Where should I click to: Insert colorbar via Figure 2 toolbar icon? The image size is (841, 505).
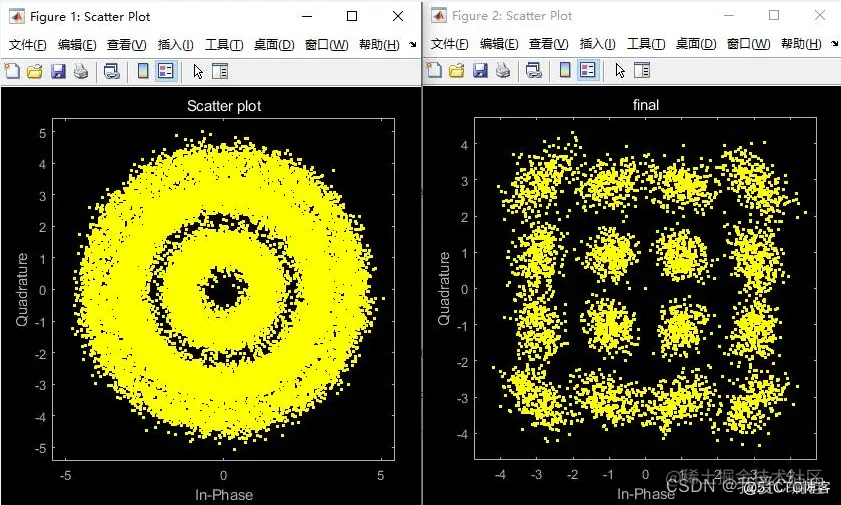tap(565, 70)
